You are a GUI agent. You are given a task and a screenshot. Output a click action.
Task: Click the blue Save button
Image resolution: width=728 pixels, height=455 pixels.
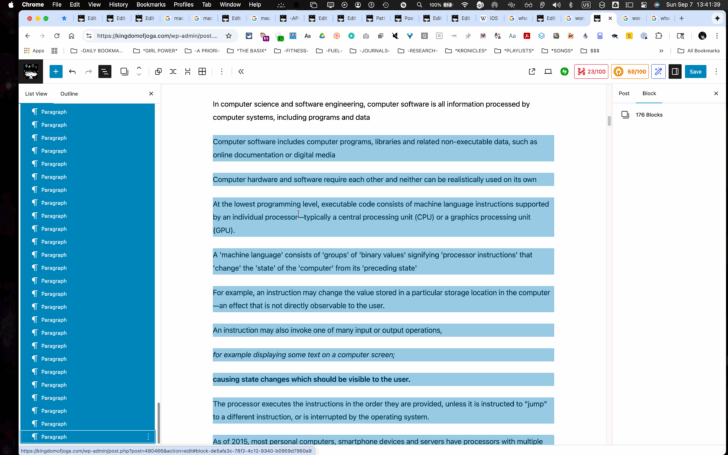coord(696,72)
